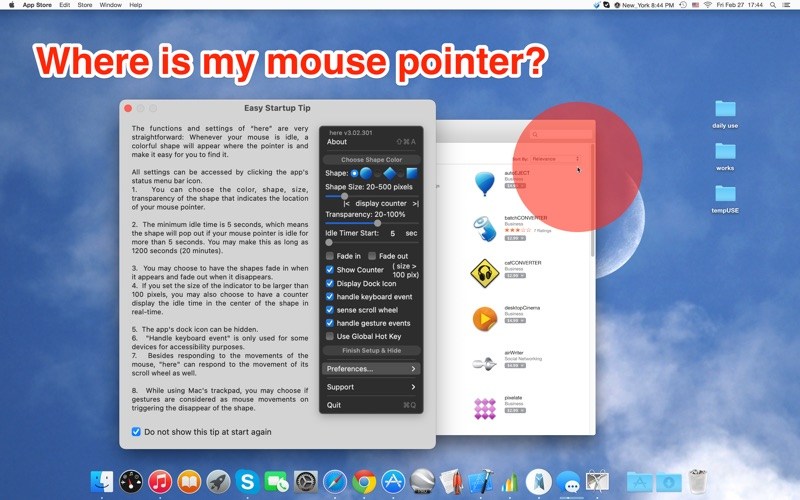Enable the Fade in checkbox

point(331,256)
